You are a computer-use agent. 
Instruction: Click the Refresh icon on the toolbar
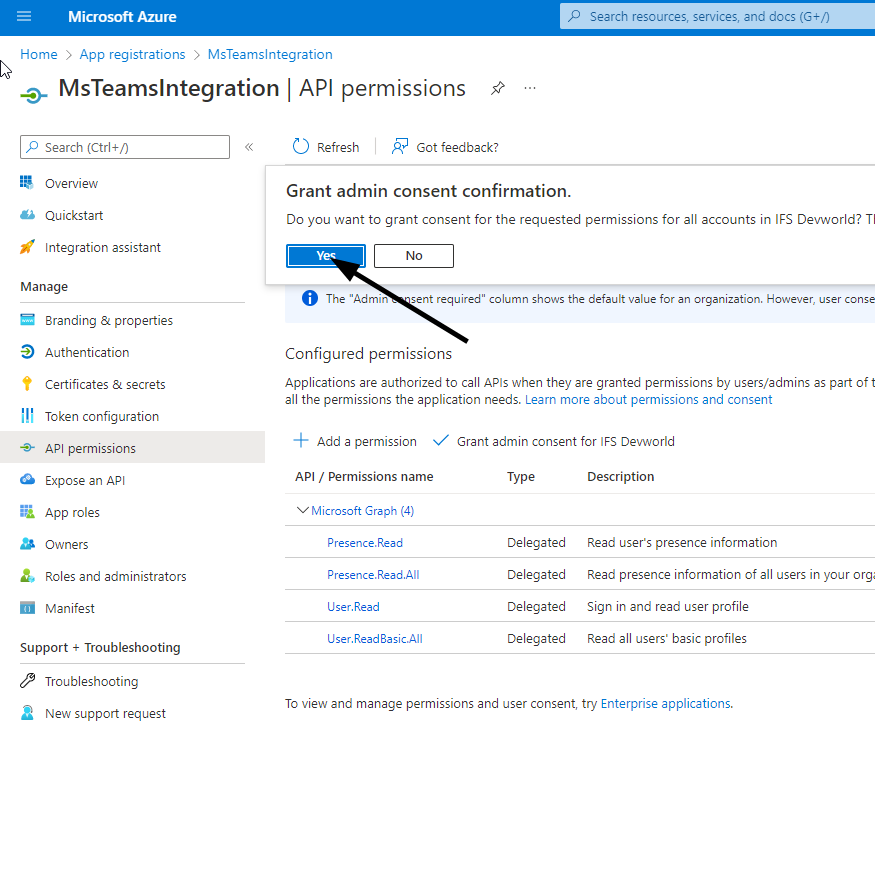tap(300, 146)
